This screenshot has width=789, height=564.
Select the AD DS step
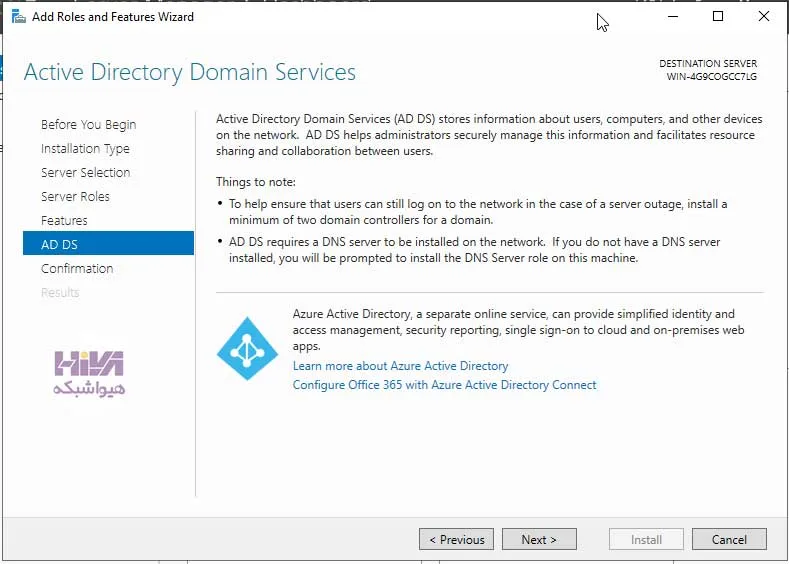pyautogui.click(x=108, y=244)
